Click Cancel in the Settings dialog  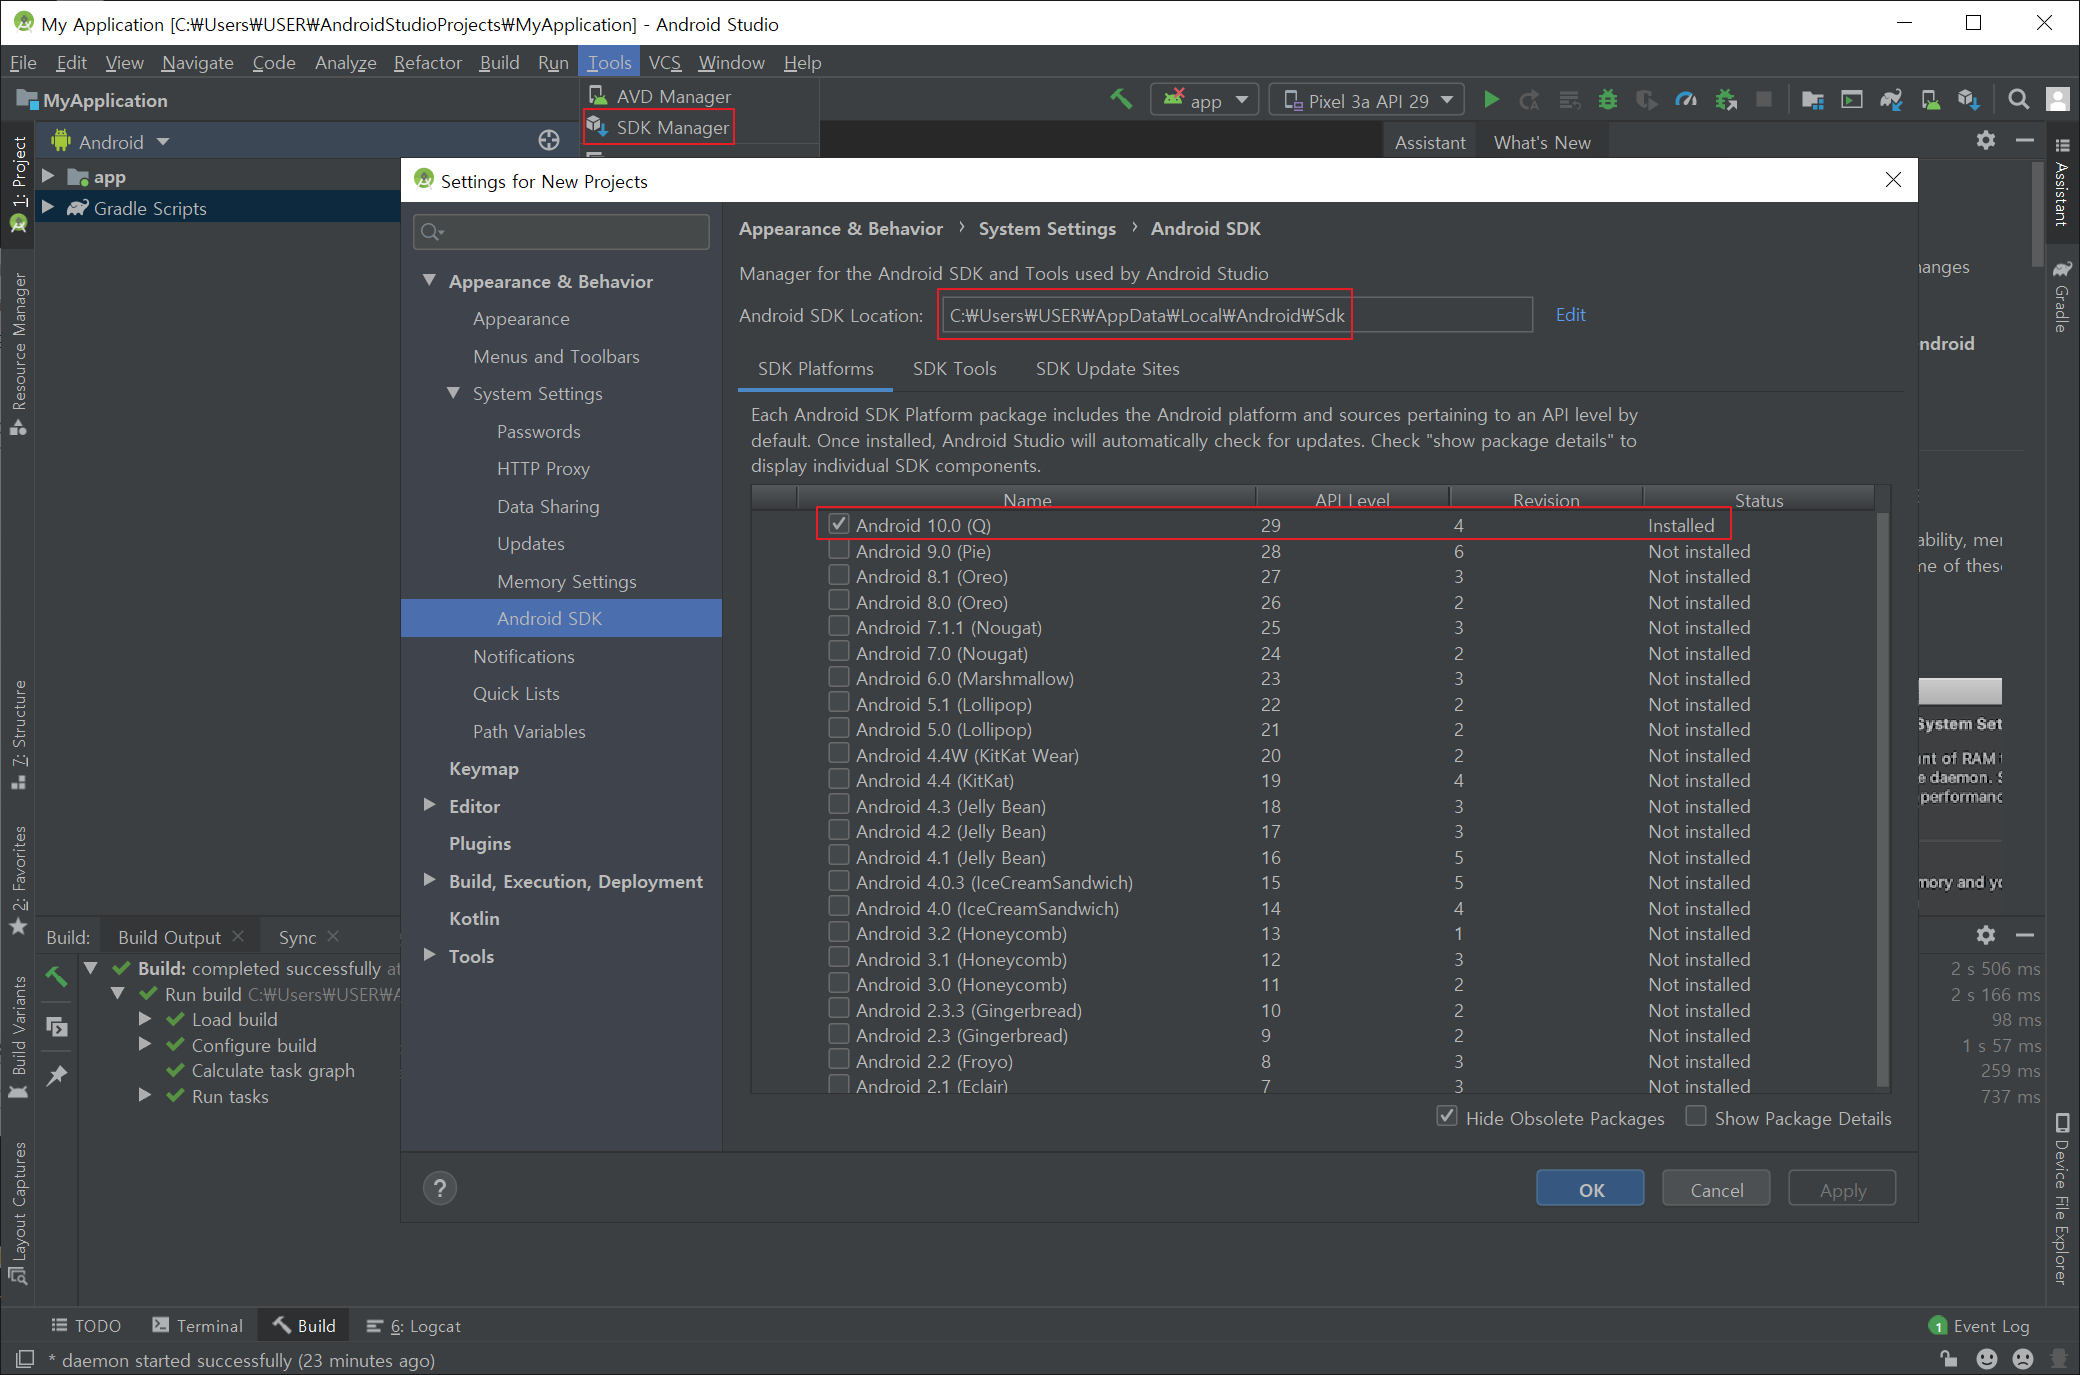(1716, 1189)
